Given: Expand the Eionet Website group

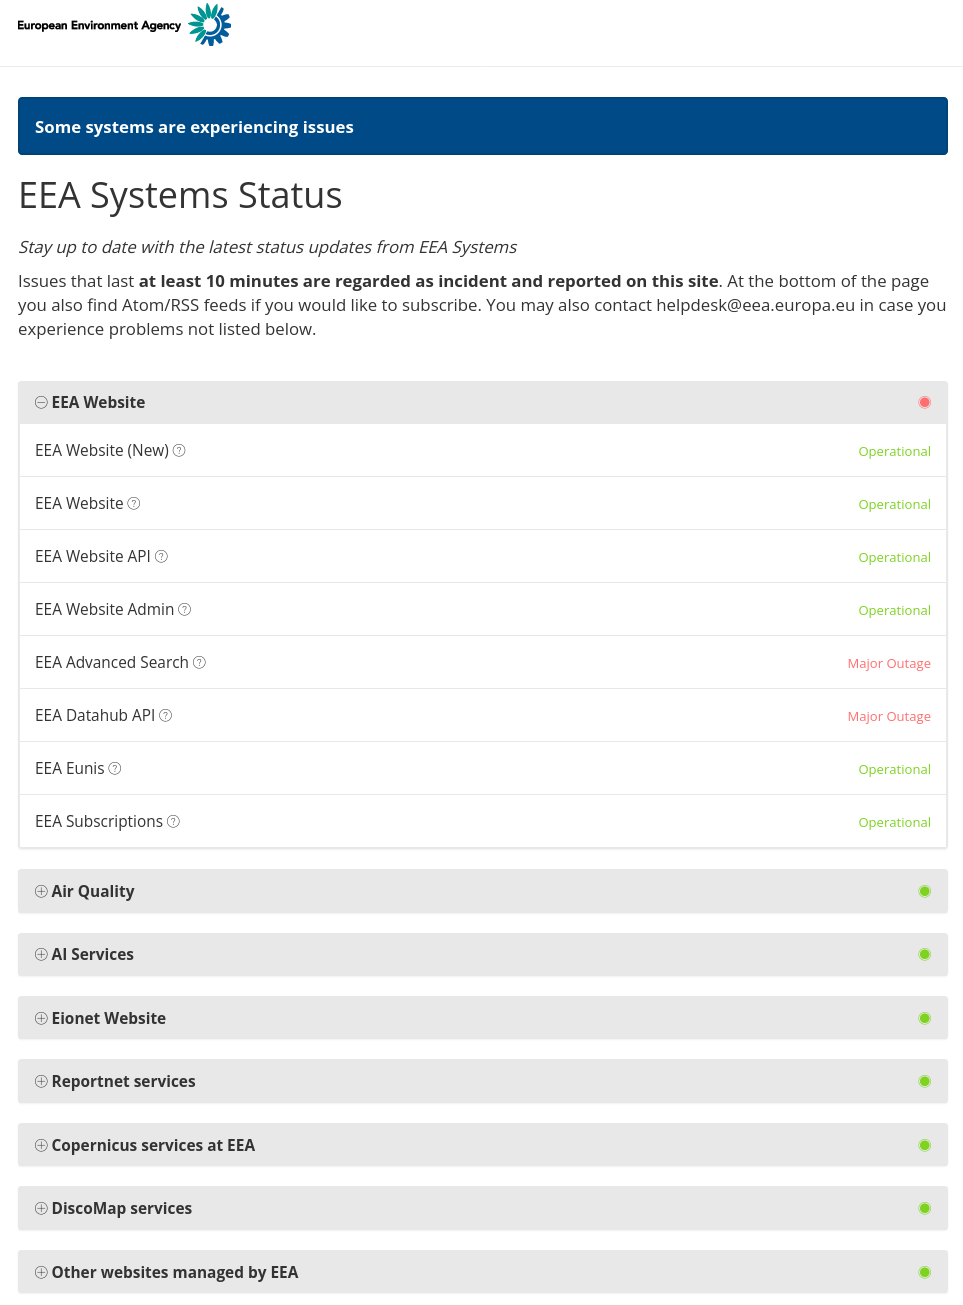Looking at the screenshot, I should coord(41,1019).
